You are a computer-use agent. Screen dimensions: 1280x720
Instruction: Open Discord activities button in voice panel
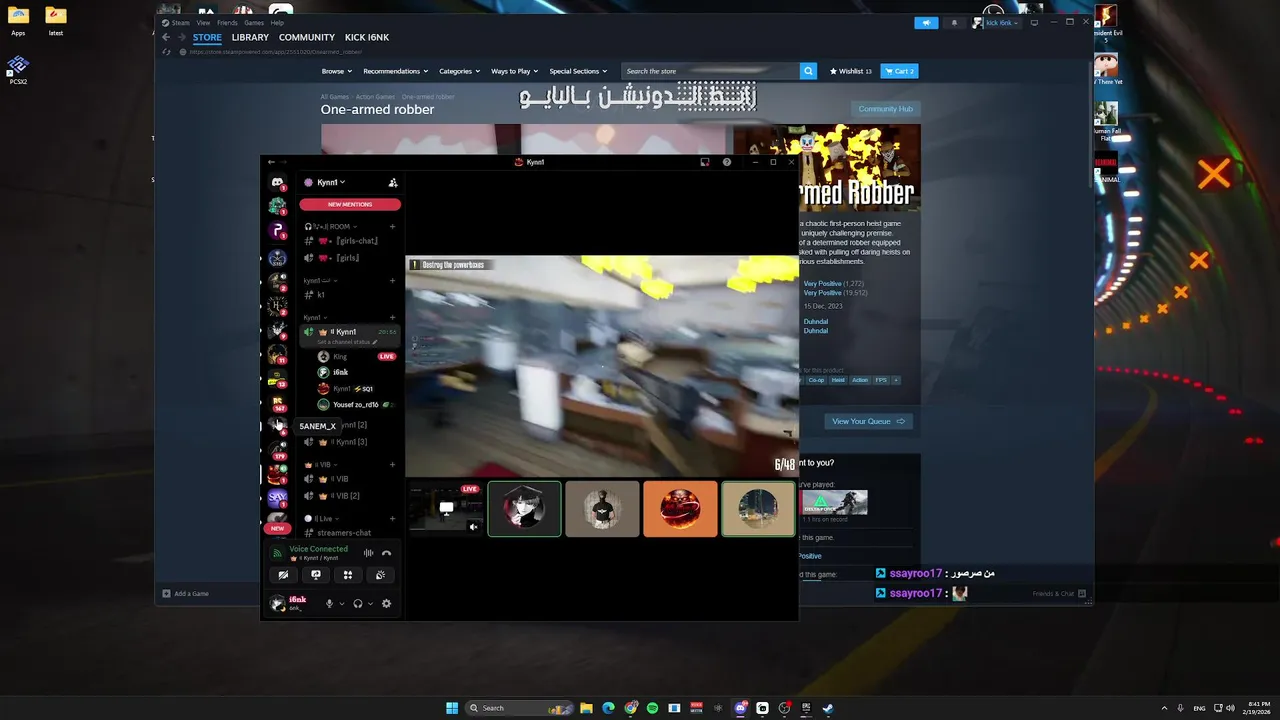click(348, 575)
